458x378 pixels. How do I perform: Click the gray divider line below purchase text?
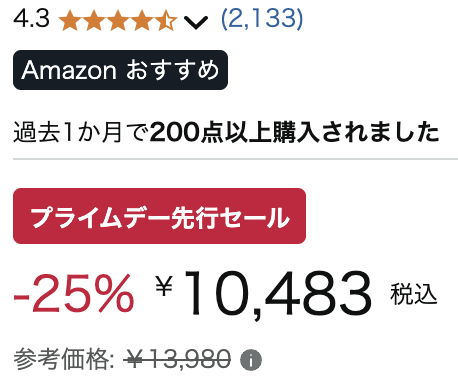click(x=235, y=159)
